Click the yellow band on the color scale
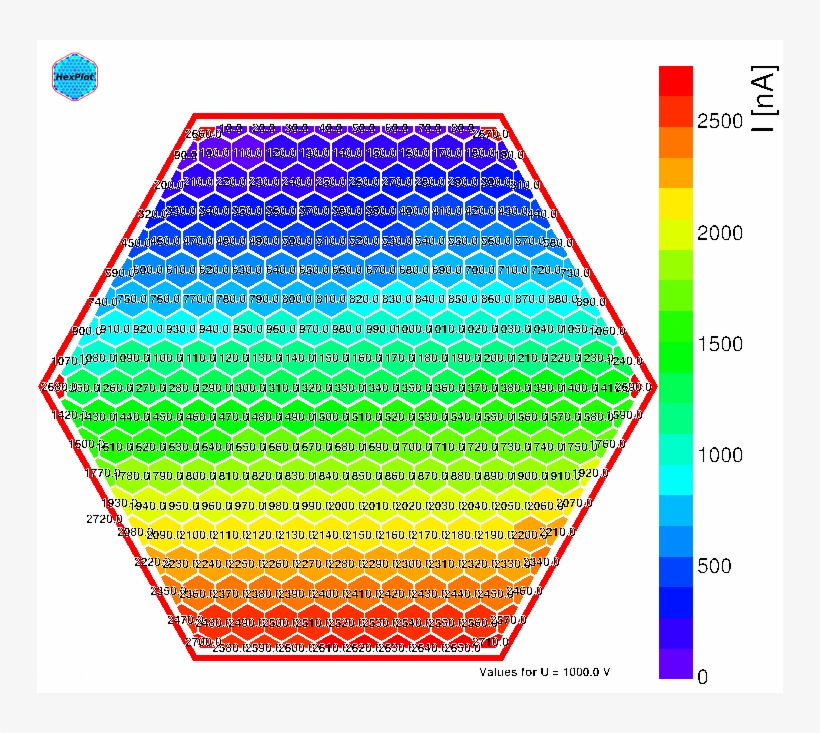The width and height of the screenshot is (820, 733). click(676, 203)
